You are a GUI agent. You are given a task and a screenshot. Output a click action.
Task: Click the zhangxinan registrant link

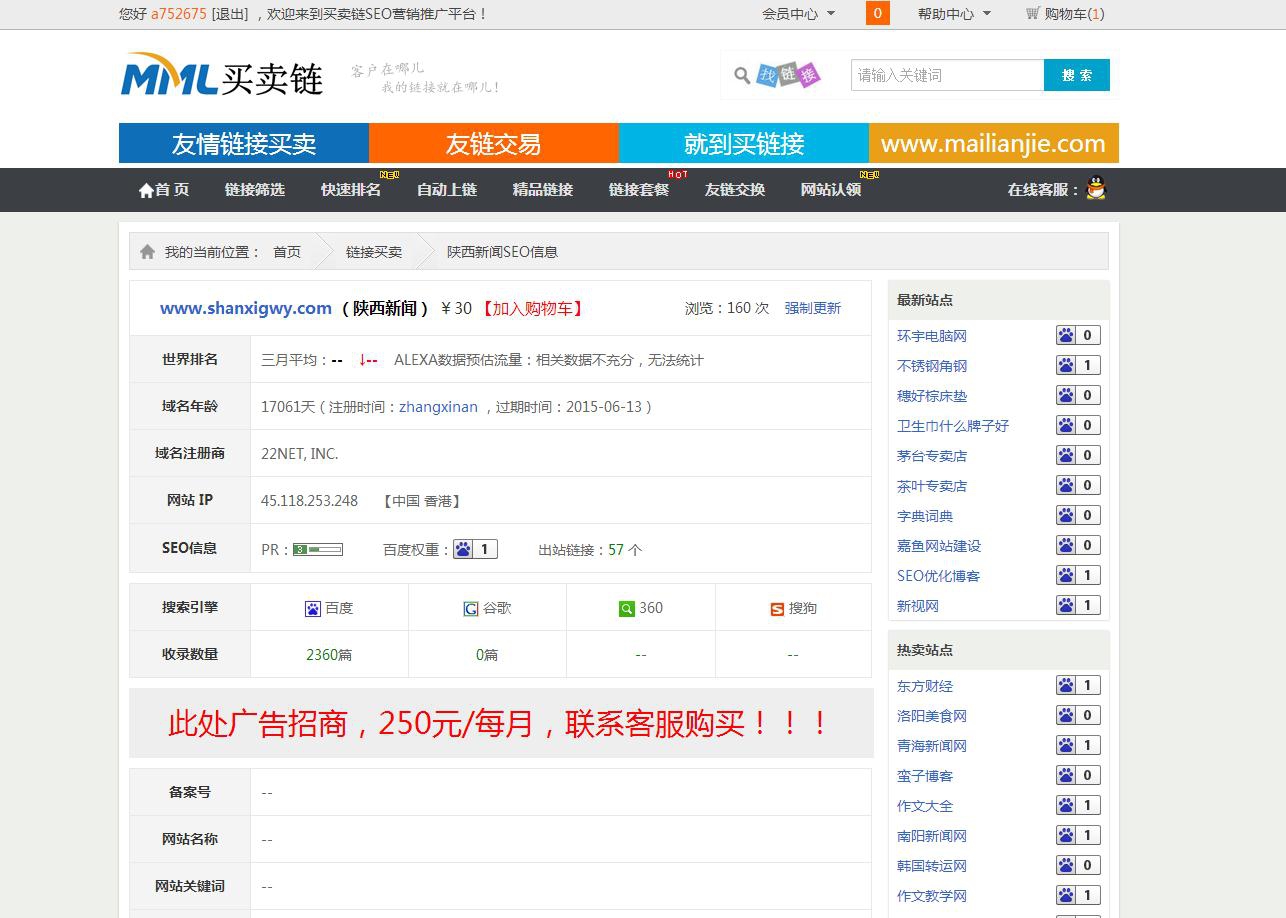click(x=438, y=407)
